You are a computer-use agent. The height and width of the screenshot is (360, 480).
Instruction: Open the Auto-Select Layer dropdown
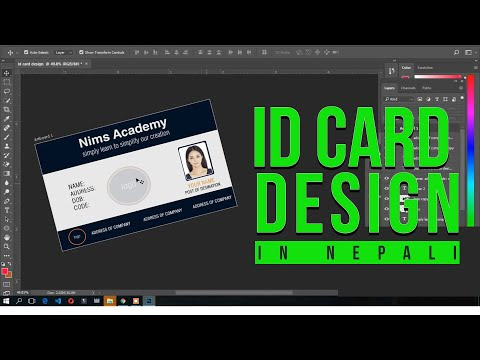pyautogui.click(x=63, y=52)
